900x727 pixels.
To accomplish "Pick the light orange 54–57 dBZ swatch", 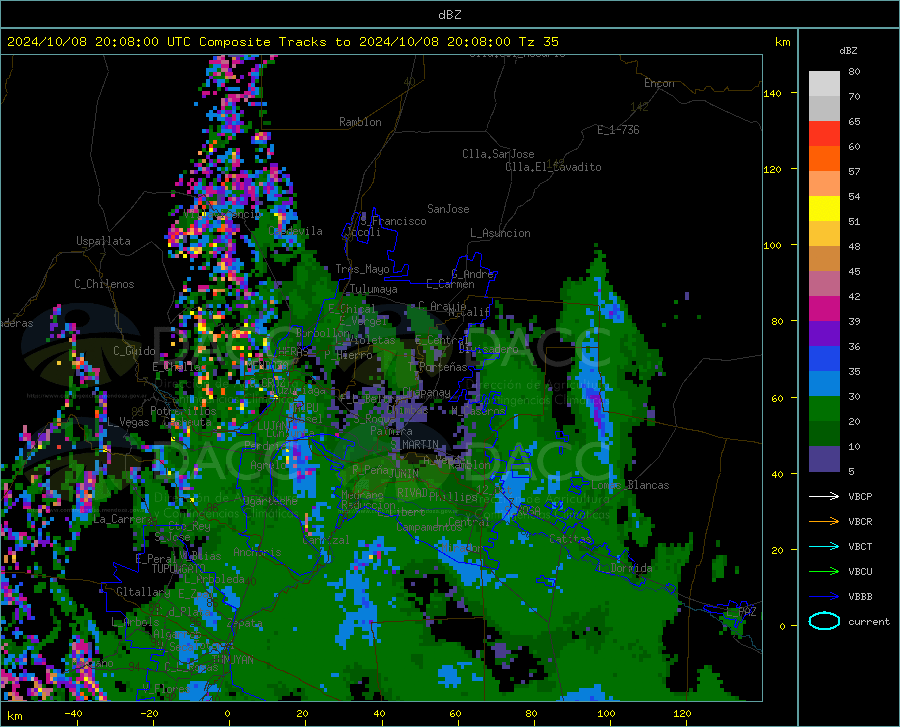I will 824,184.
